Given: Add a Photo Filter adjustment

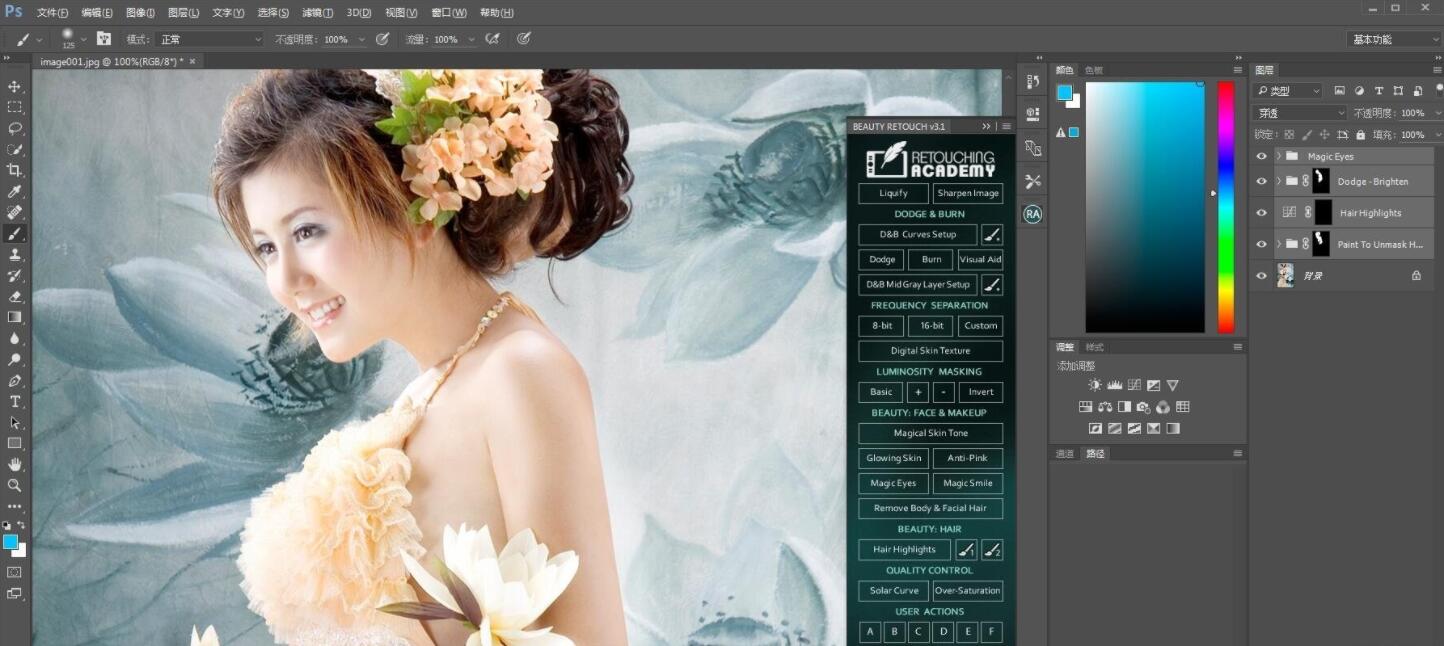Looking at the screenshot, I should click(1144, 407).
